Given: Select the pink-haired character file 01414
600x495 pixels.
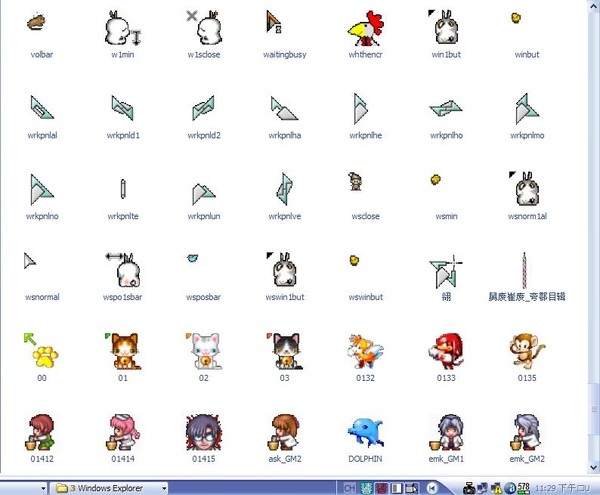Looking at the screenshot, I should tap(123, 432).
